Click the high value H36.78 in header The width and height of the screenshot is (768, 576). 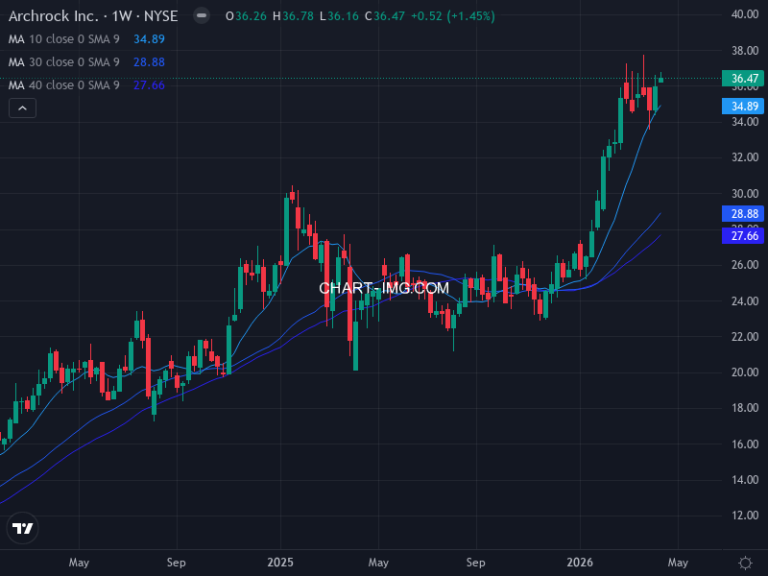pos(293,16)
